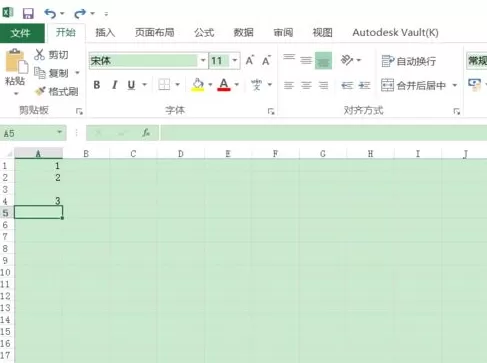Undo the last action

point(50,13)
